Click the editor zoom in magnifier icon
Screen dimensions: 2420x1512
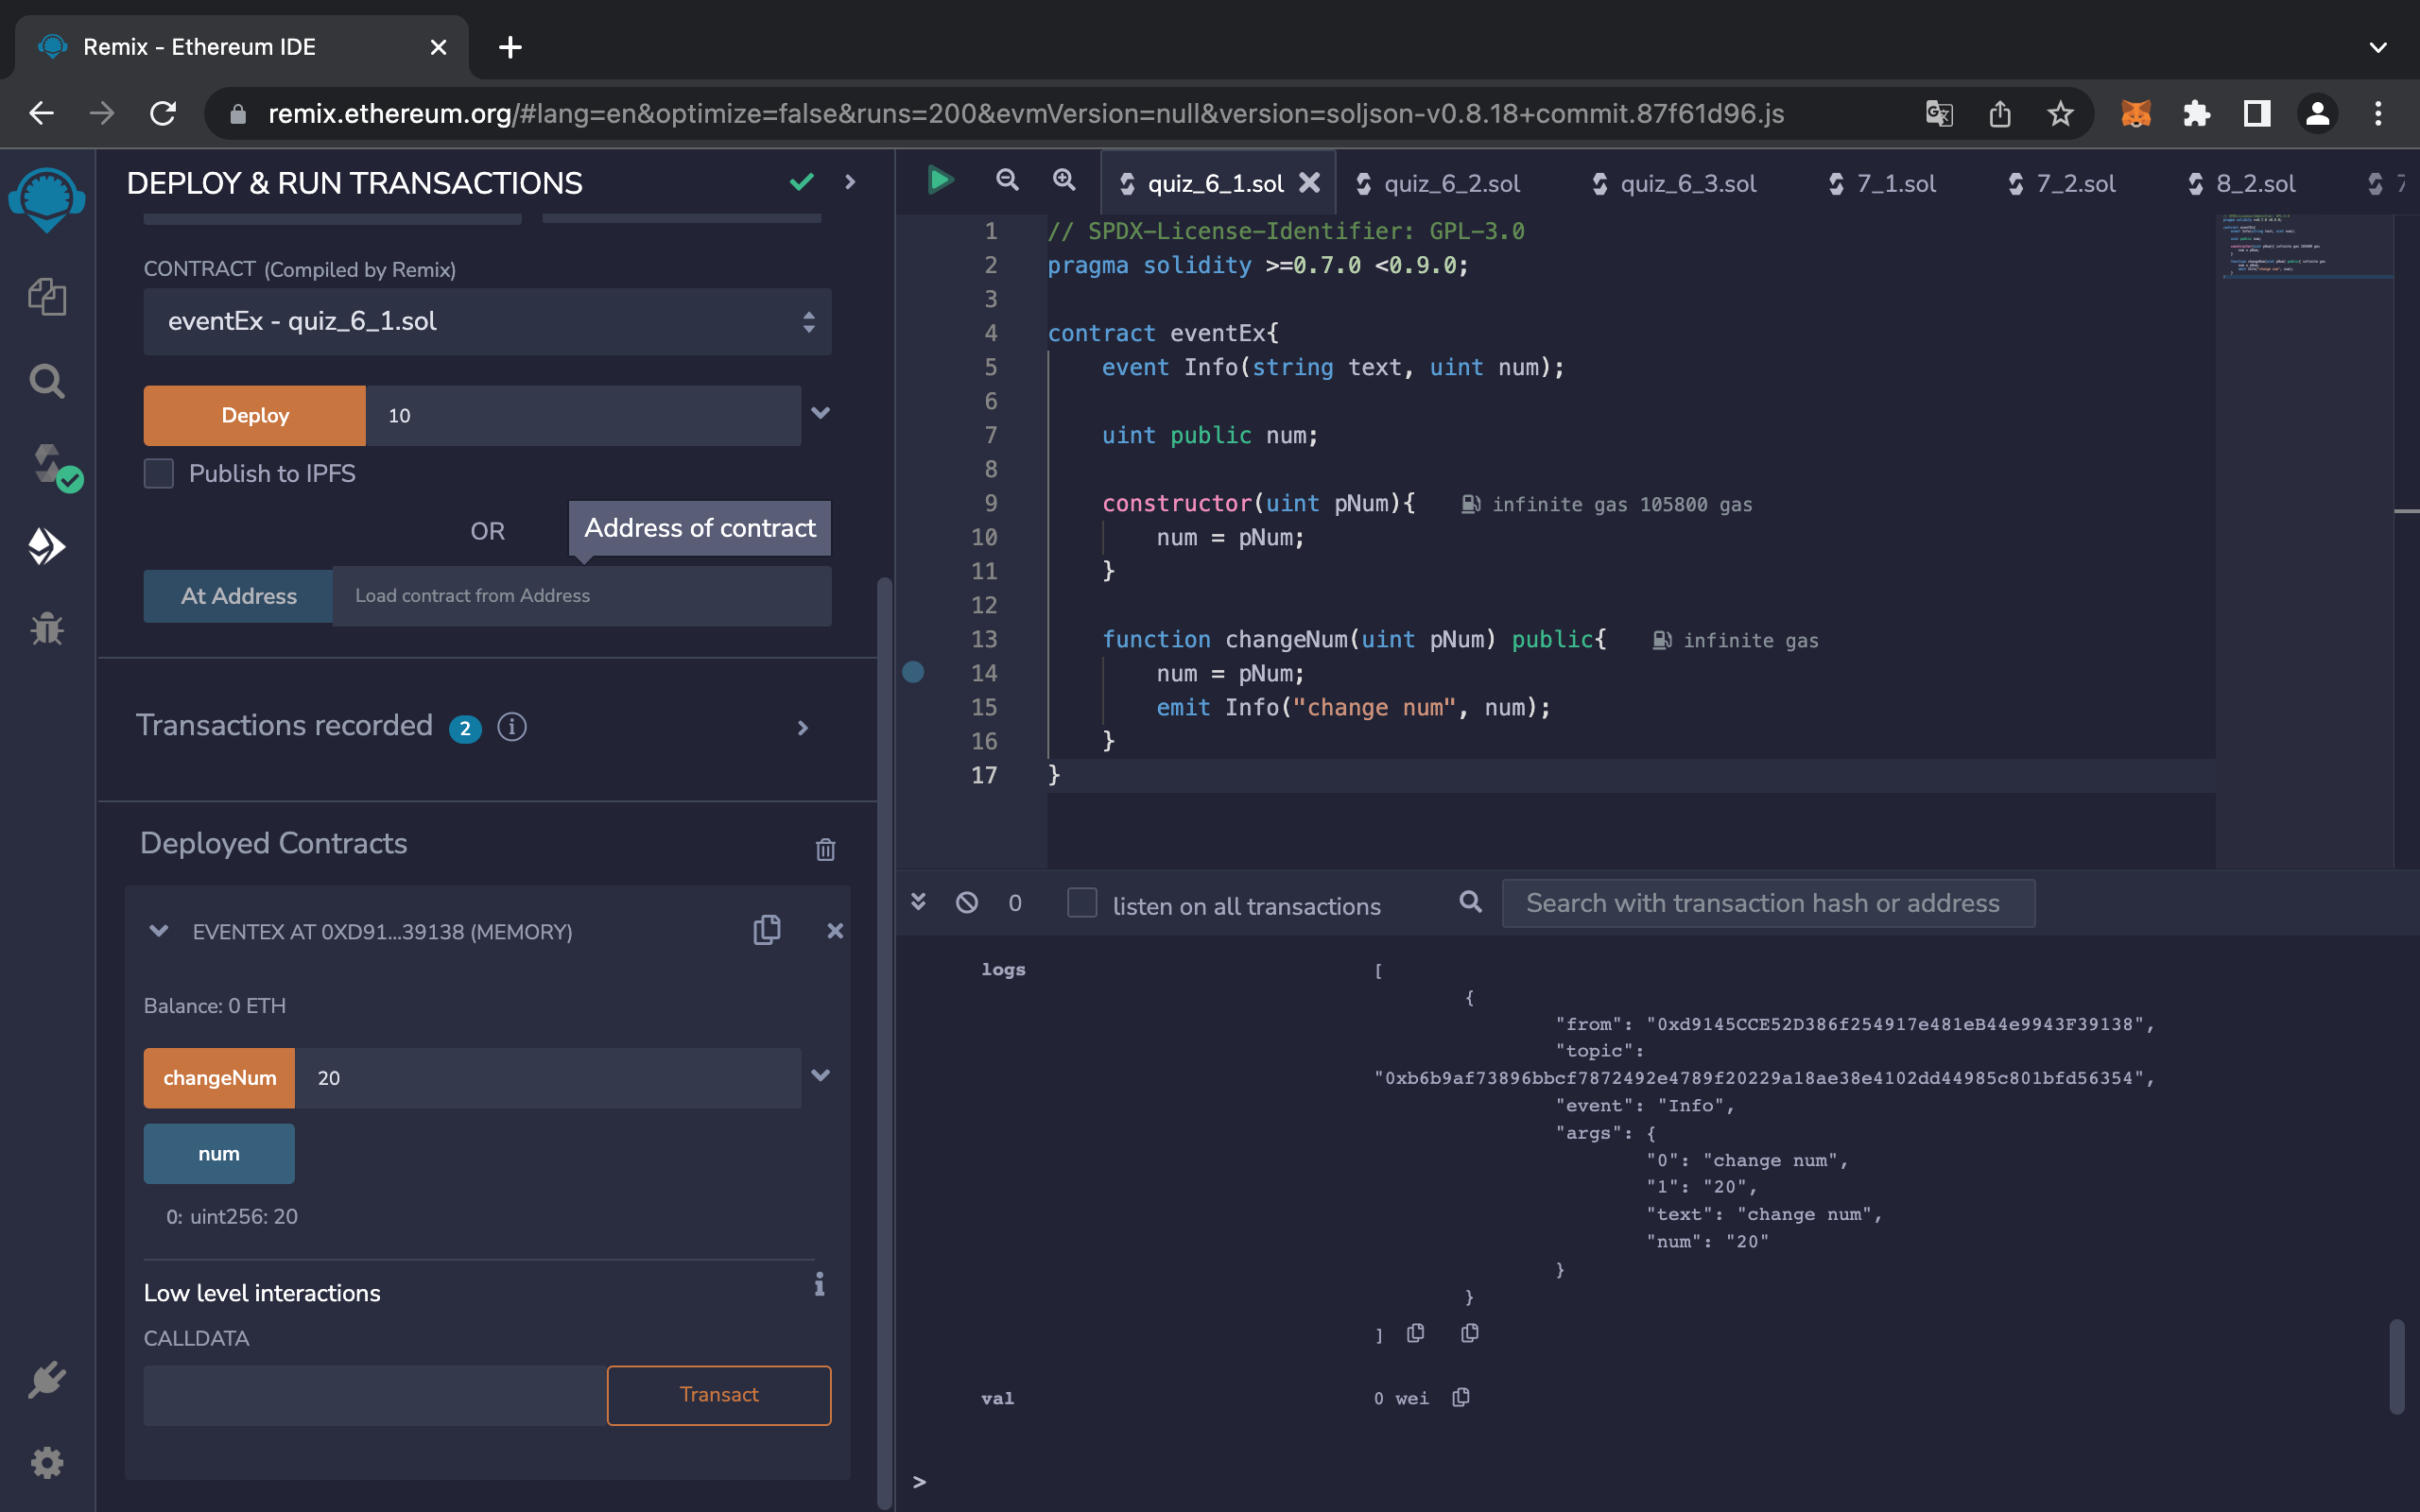[x=1064, y=181]
